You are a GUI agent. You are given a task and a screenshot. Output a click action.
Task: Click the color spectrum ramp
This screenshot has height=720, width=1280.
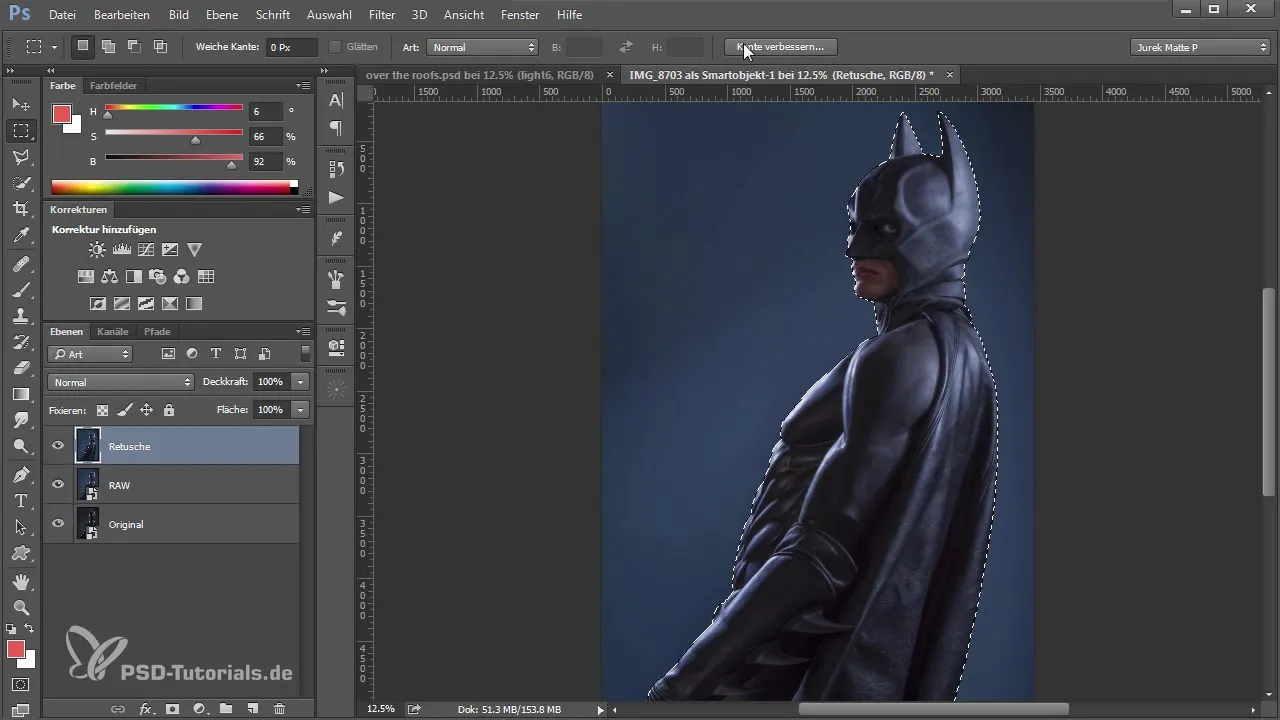(x=174, y=187)
